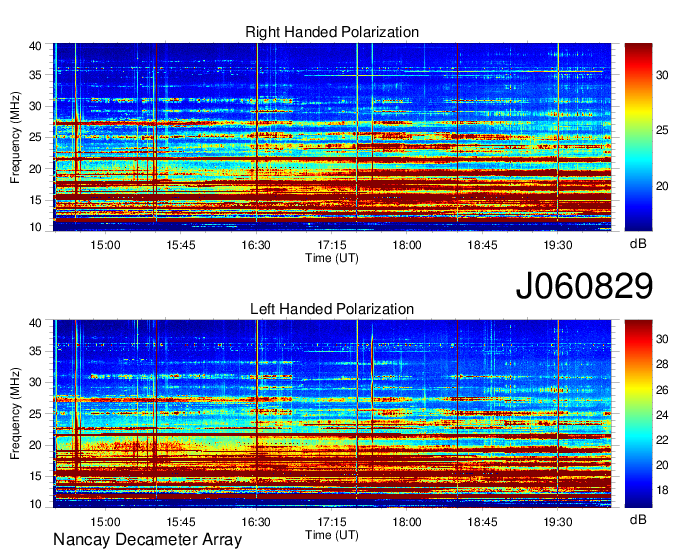Screen dimensions: 680x552
Task: Click the 16:30 tick of the lower plot
Action: point(256,522)
